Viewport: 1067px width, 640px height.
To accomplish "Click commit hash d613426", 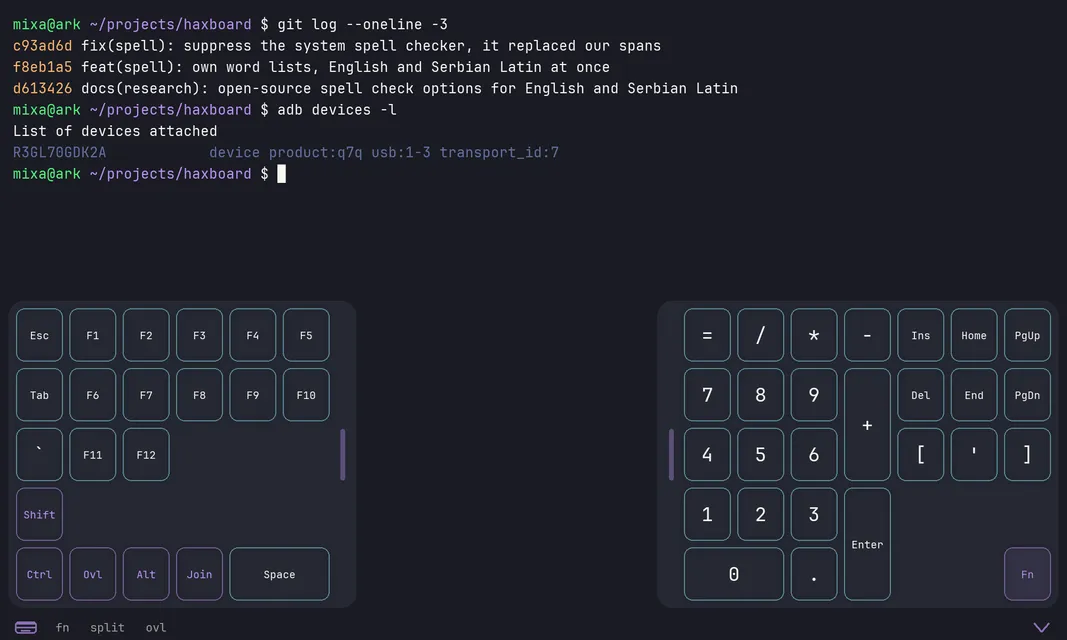I will [42, 88].
